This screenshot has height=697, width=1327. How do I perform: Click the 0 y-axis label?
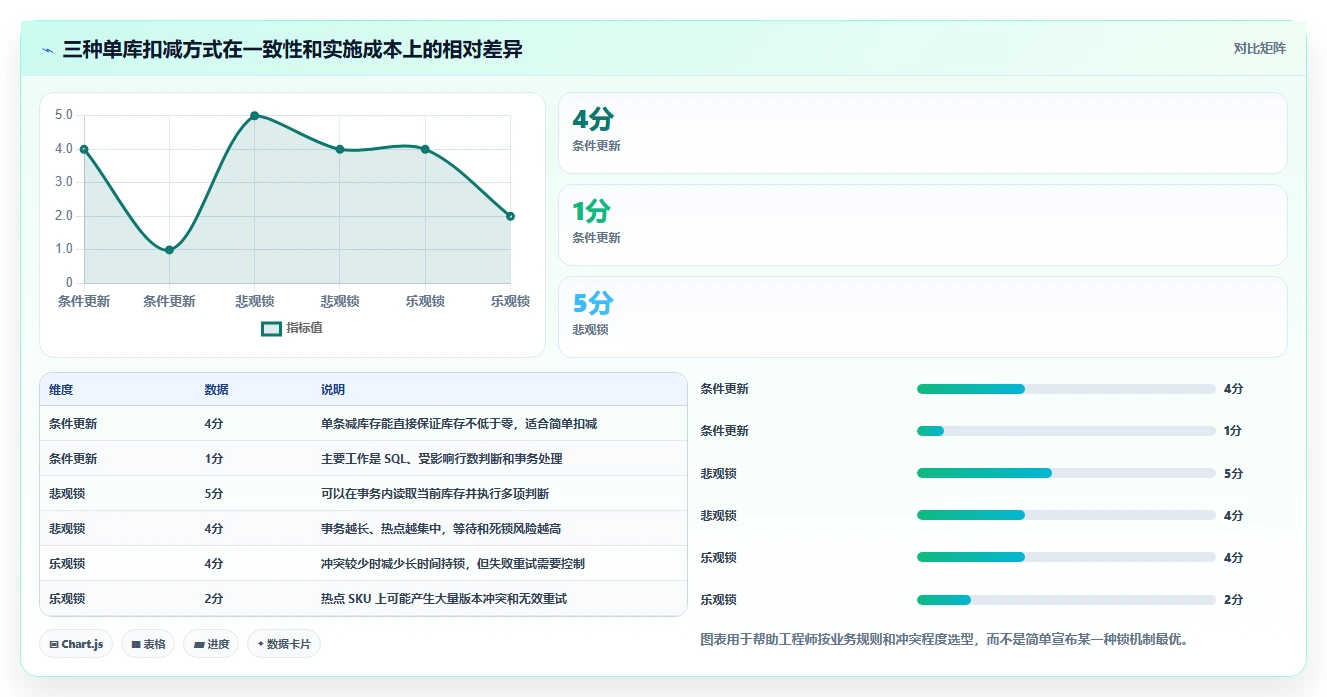(x=69, y=283)
